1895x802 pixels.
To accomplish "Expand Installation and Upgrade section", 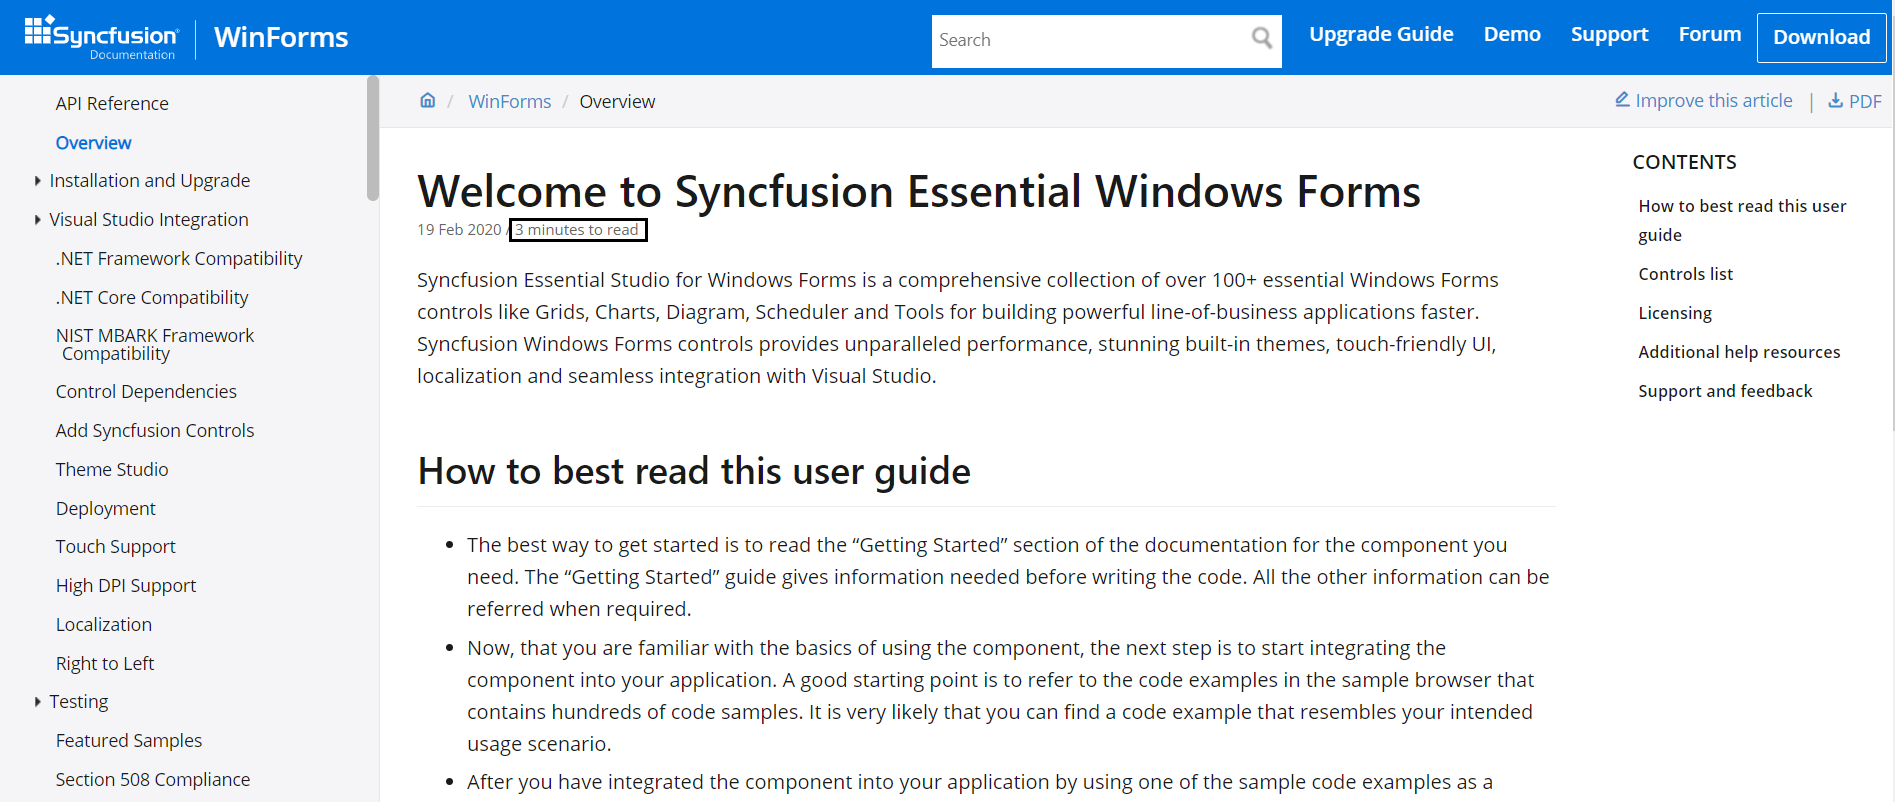I will tap(38, 181).
